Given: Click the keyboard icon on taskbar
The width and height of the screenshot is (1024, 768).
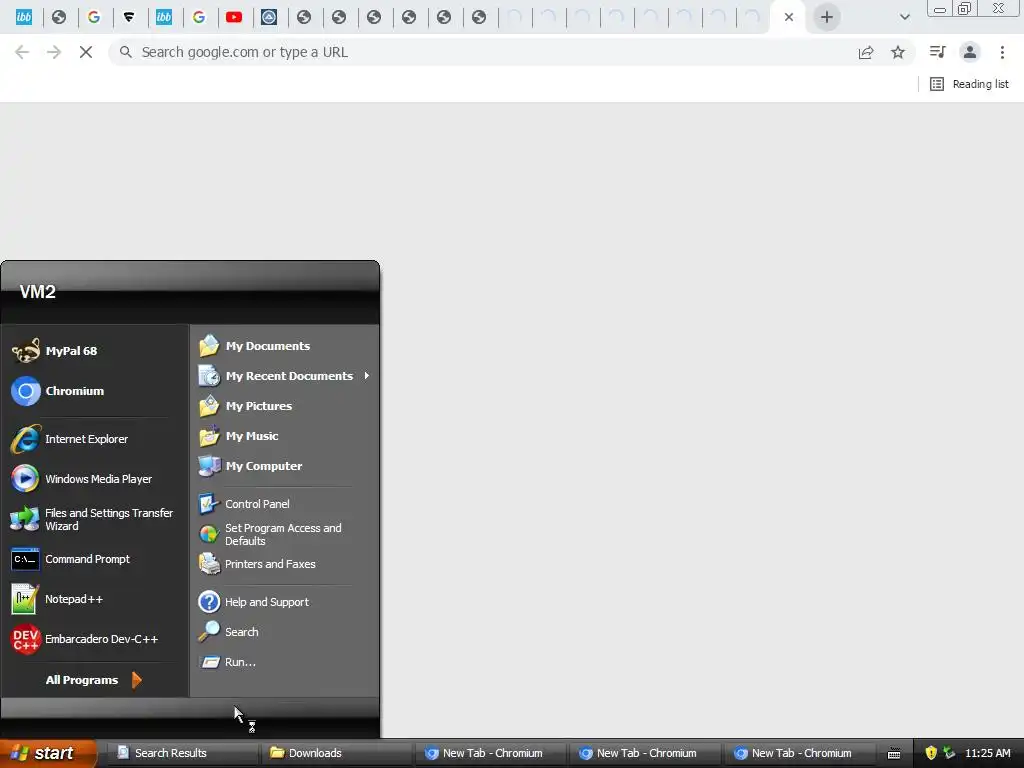Looking at the screenshot, I should pyautogui.click(x=894, y=754).
